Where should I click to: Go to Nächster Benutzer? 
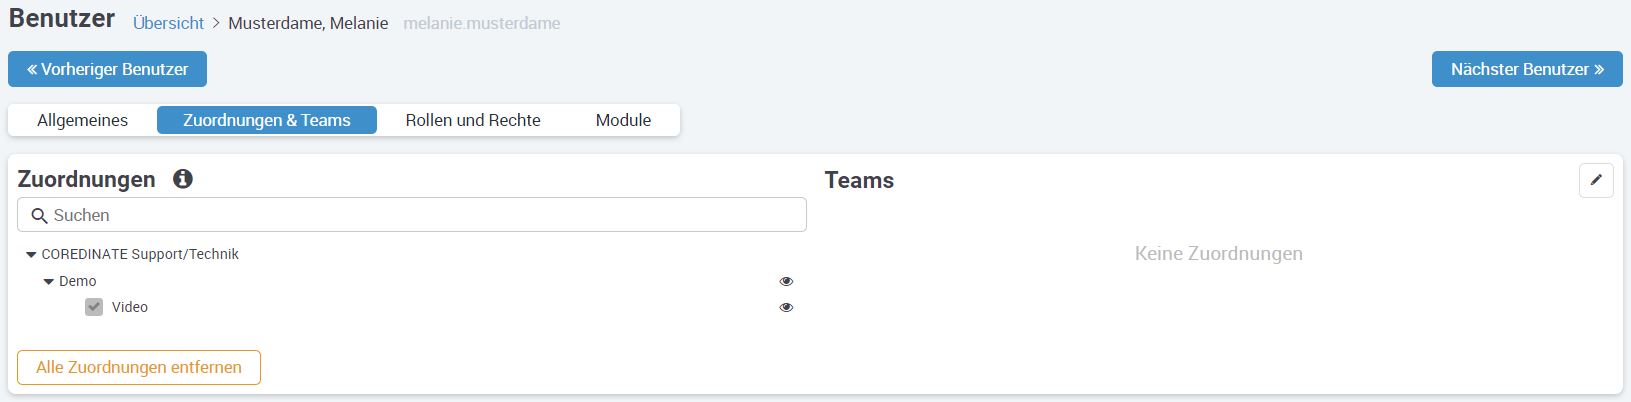tap(1527, 69)
